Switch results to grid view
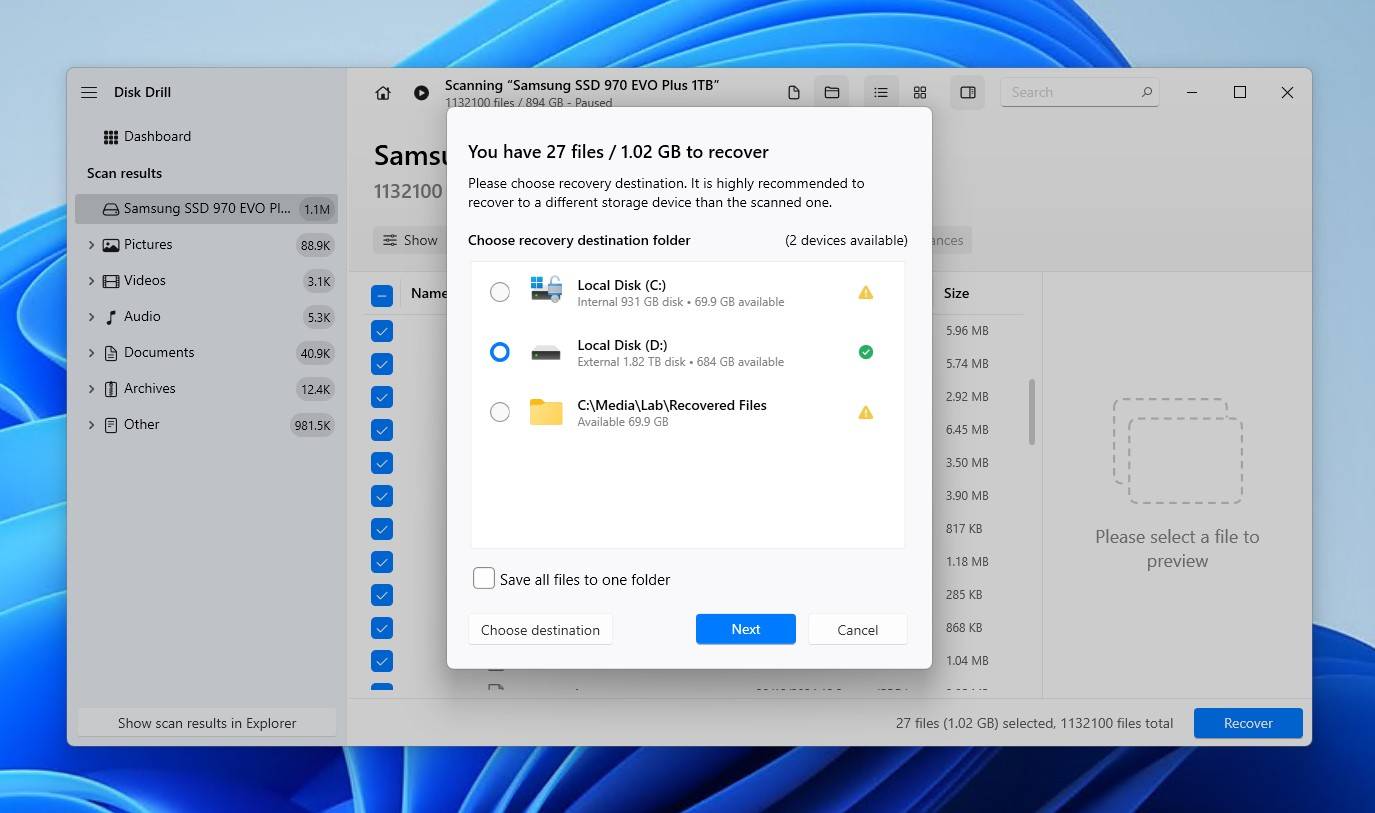 coord(919,92)
